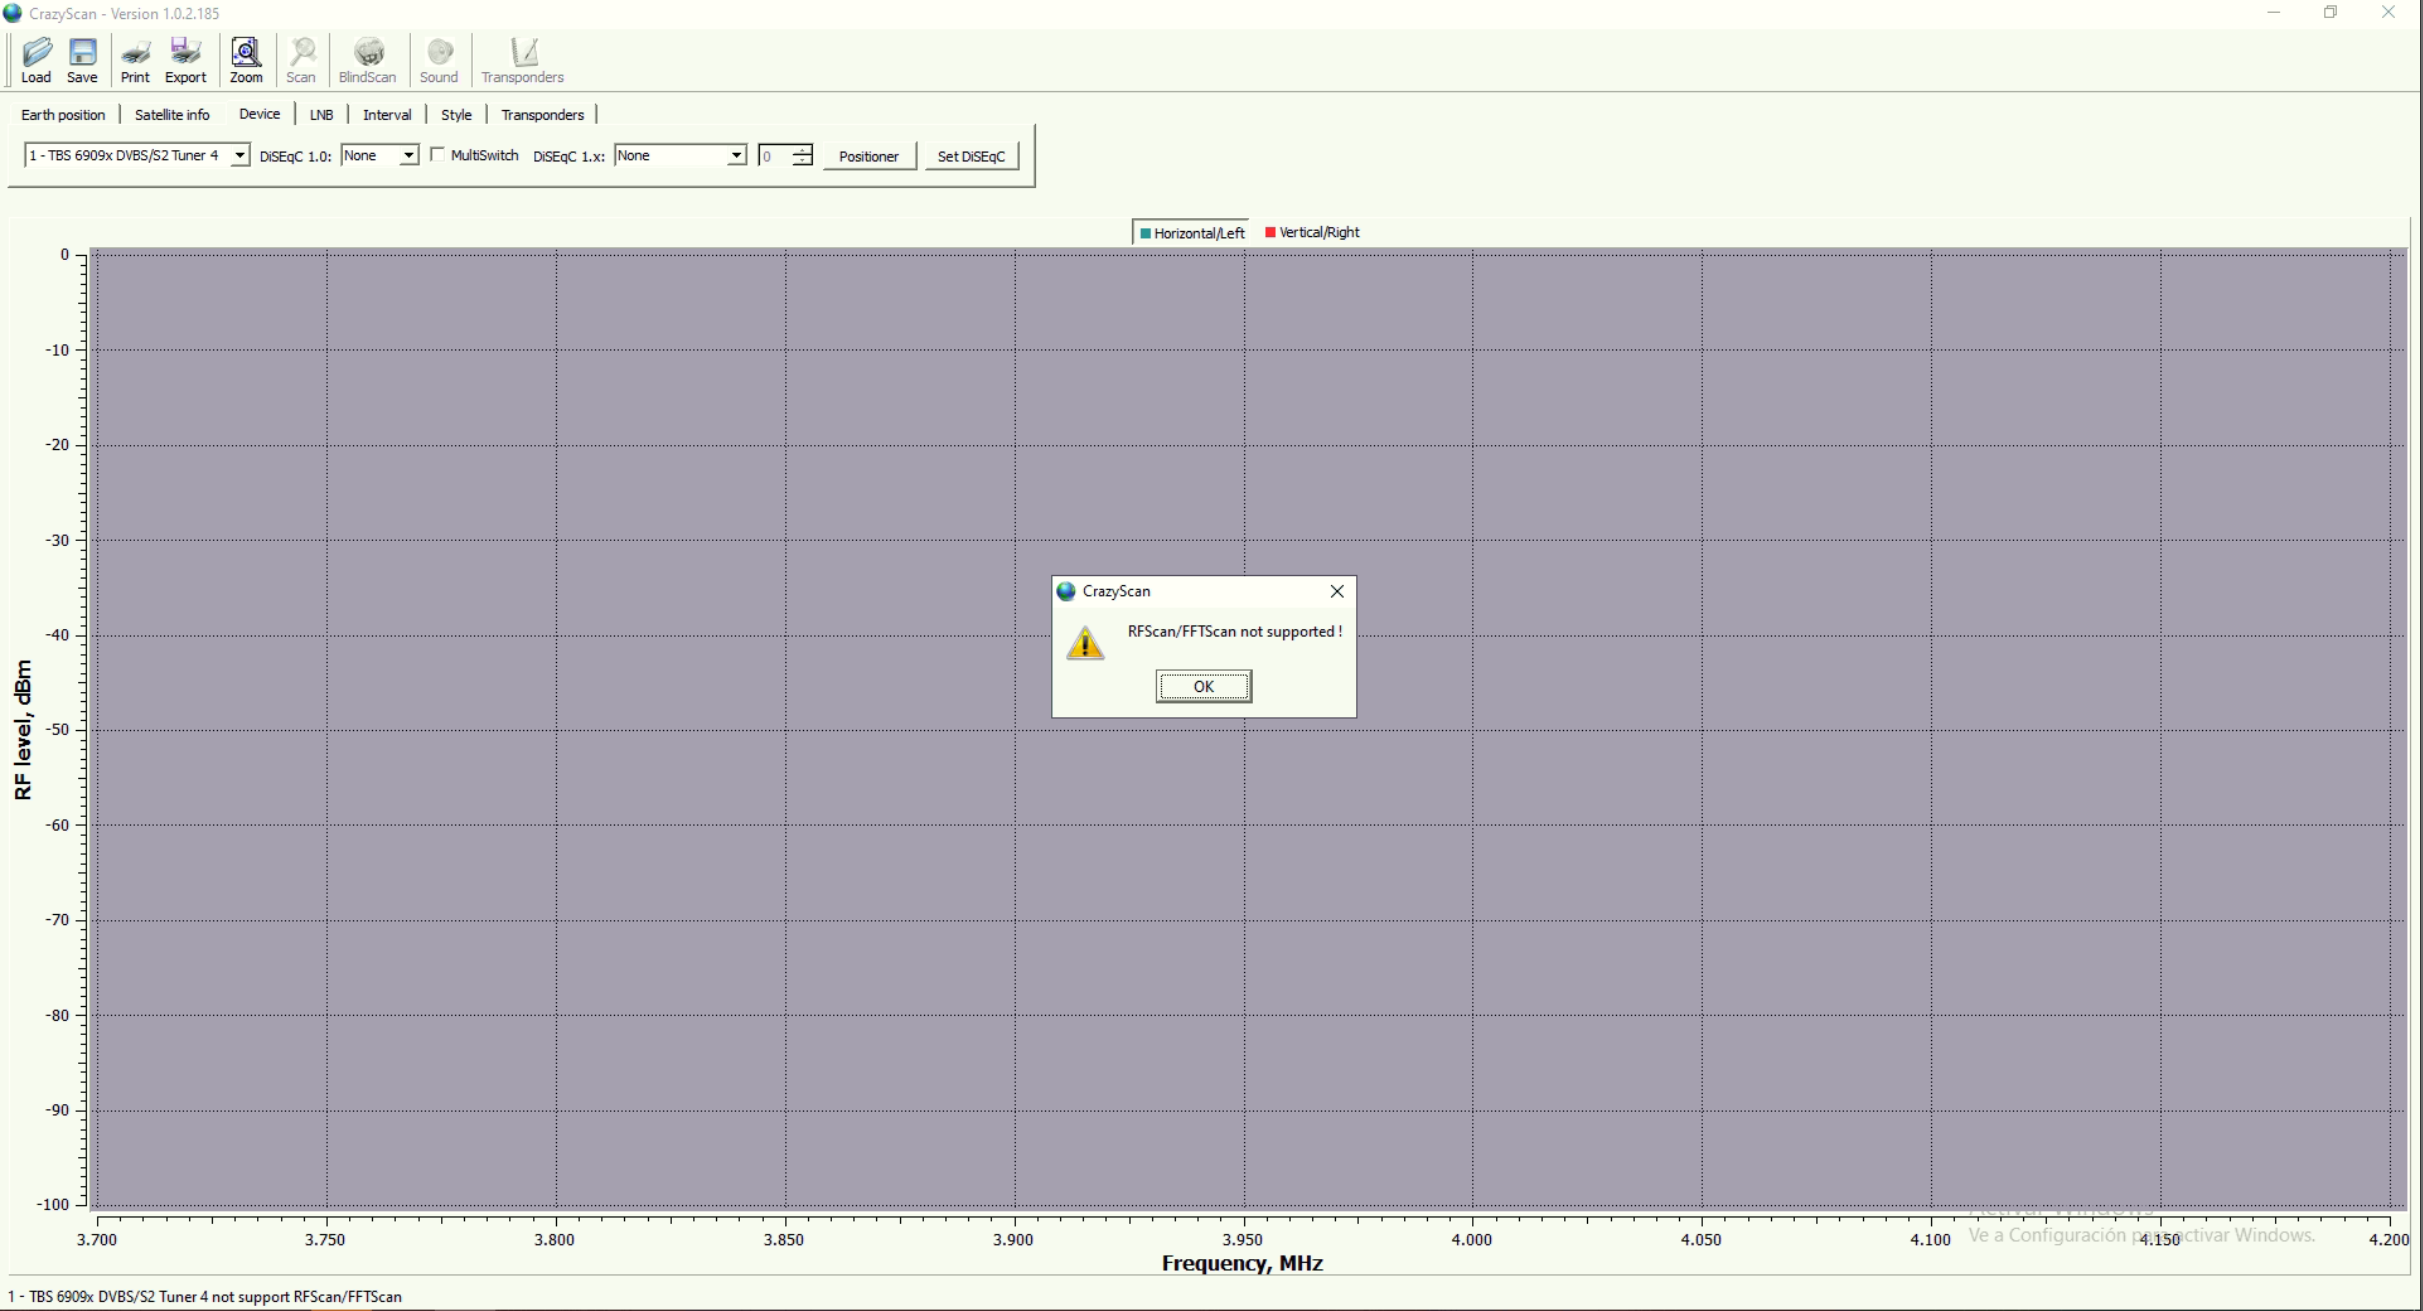Click the Set DiSEqC button
Viewport: 2423px width, 1311px height.
coord(971,156)
